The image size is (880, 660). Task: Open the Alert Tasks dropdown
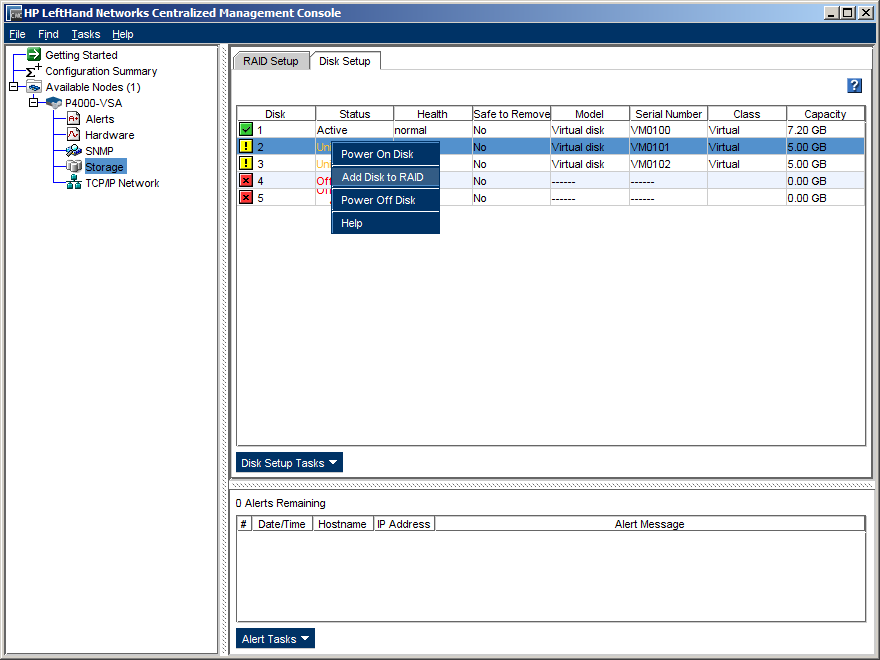(x=275, y=639)
